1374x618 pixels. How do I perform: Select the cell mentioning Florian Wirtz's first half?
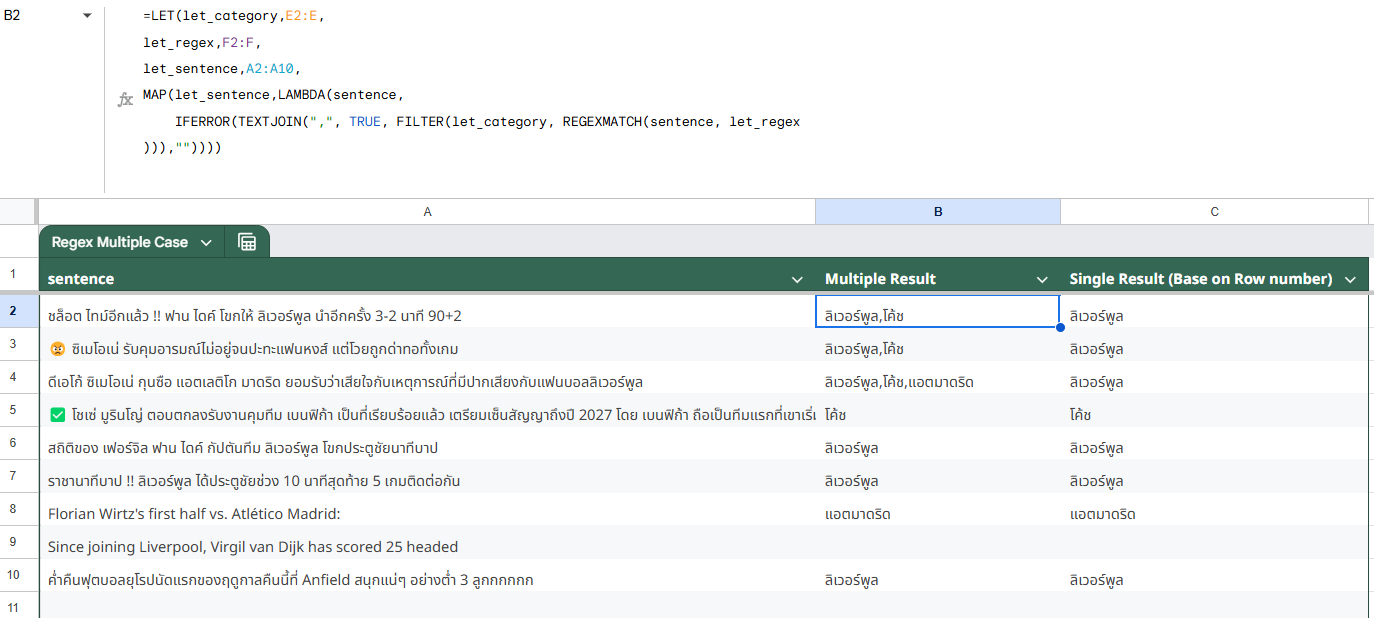[400, 513]
